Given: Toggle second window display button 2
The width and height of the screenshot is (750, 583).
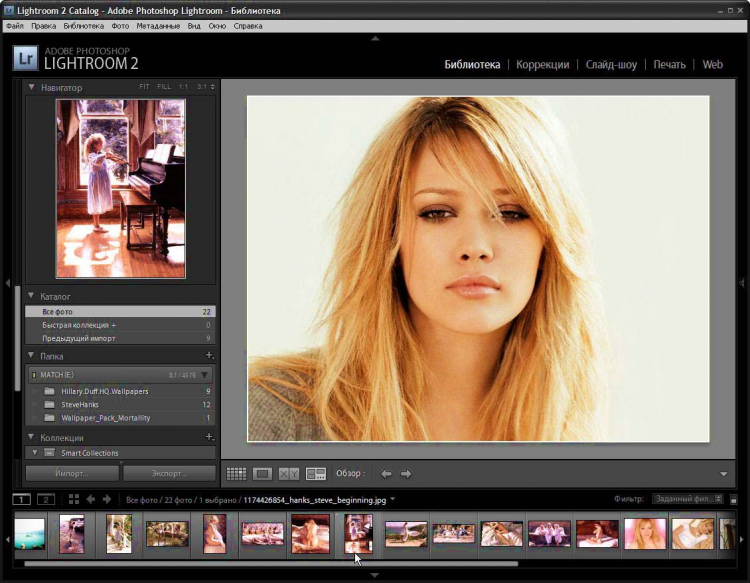Looking at the screenshot, I should pos(45,499).
